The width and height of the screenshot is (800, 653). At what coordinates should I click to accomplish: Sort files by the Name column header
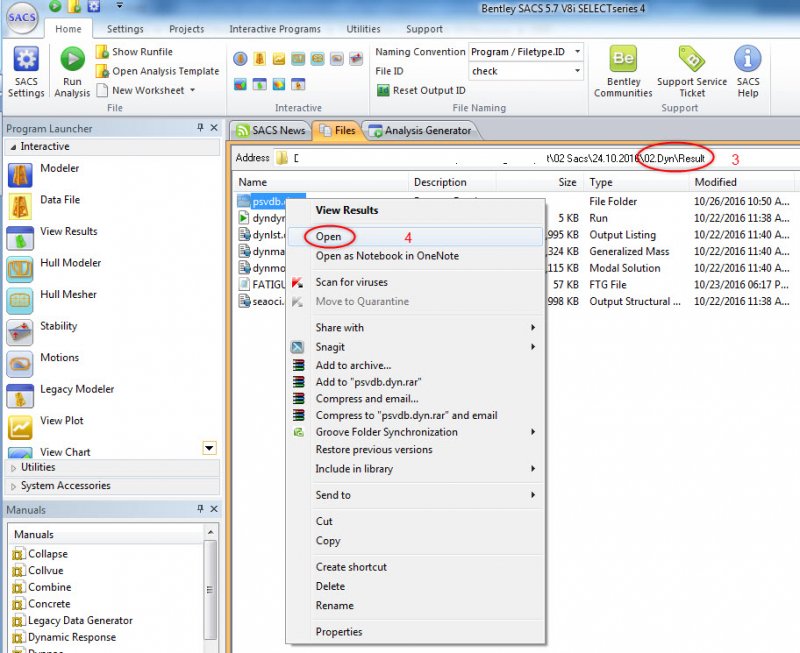321,182
